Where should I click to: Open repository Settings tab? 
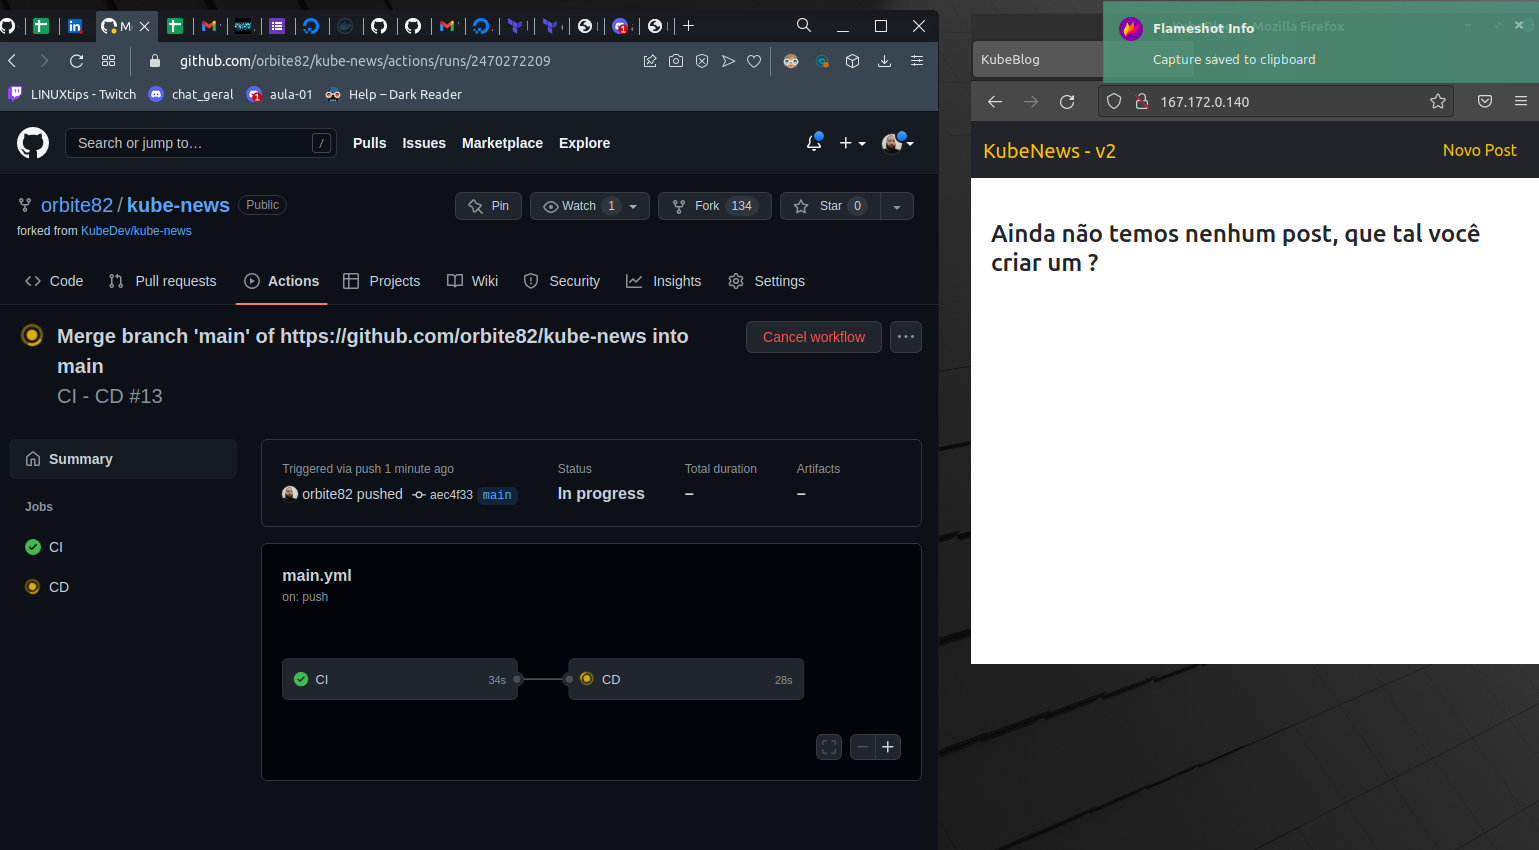pos(767,281)
